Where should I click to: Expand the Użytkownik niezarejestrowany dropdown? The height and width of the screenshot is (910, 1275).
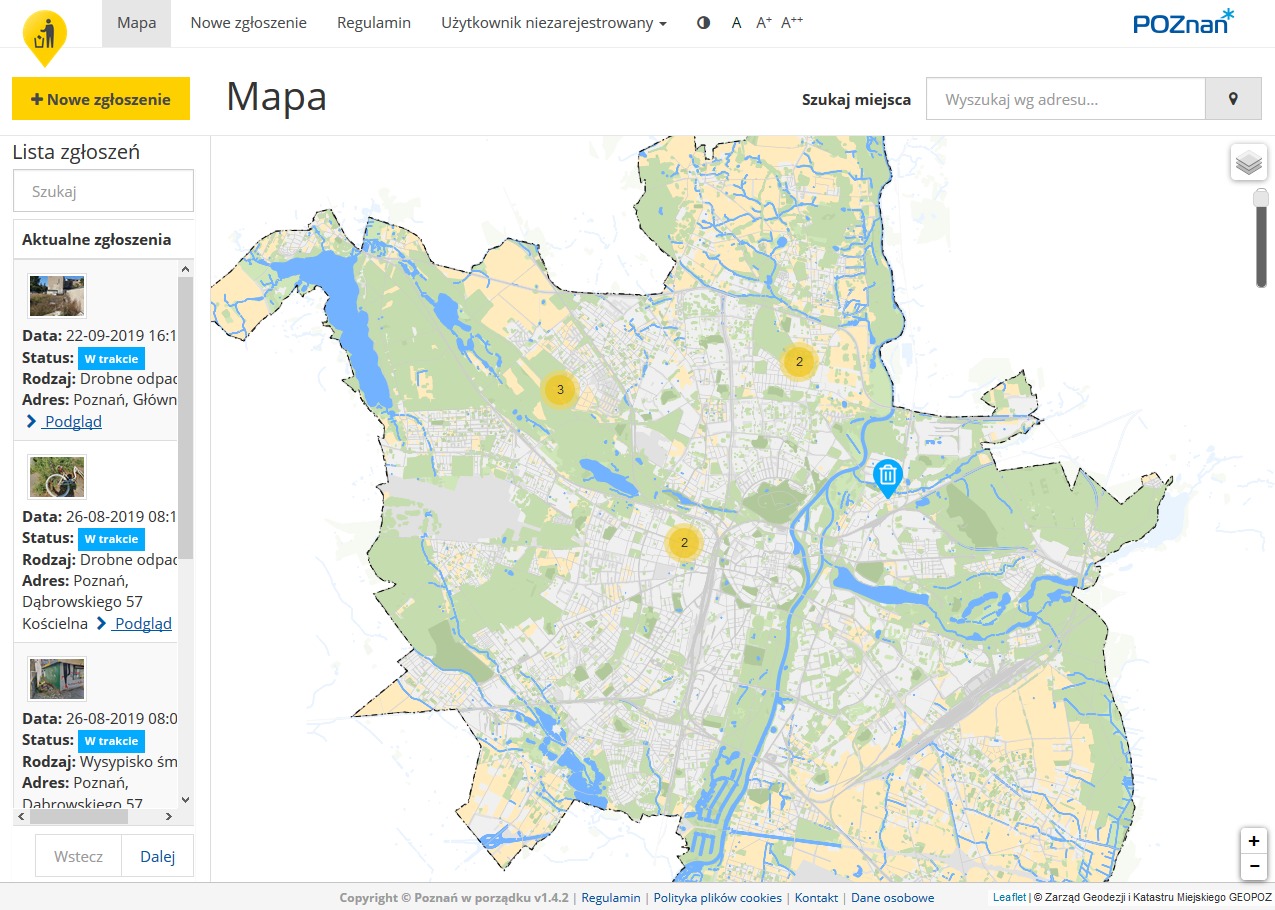pos(553,23)
